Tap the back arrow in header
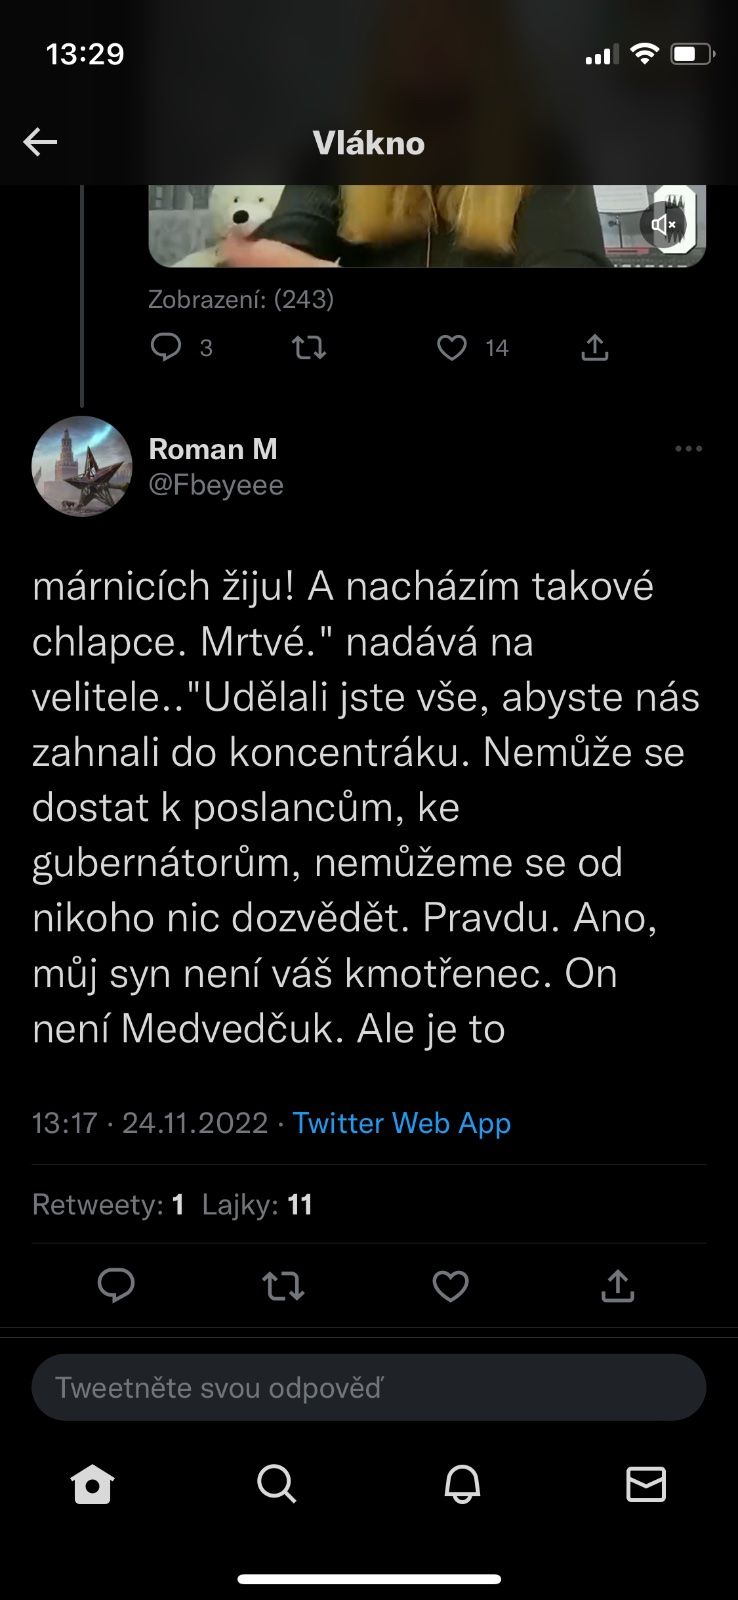Image resolution: width=738 pixels, height=1600 pixels. (x=40, y=143)
